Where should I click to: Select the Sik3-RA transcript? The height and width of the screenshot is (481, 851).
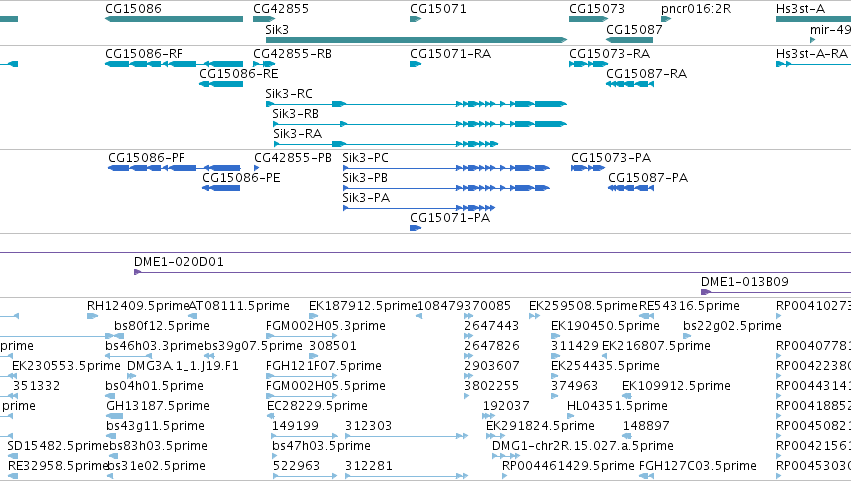pos(386,144)
